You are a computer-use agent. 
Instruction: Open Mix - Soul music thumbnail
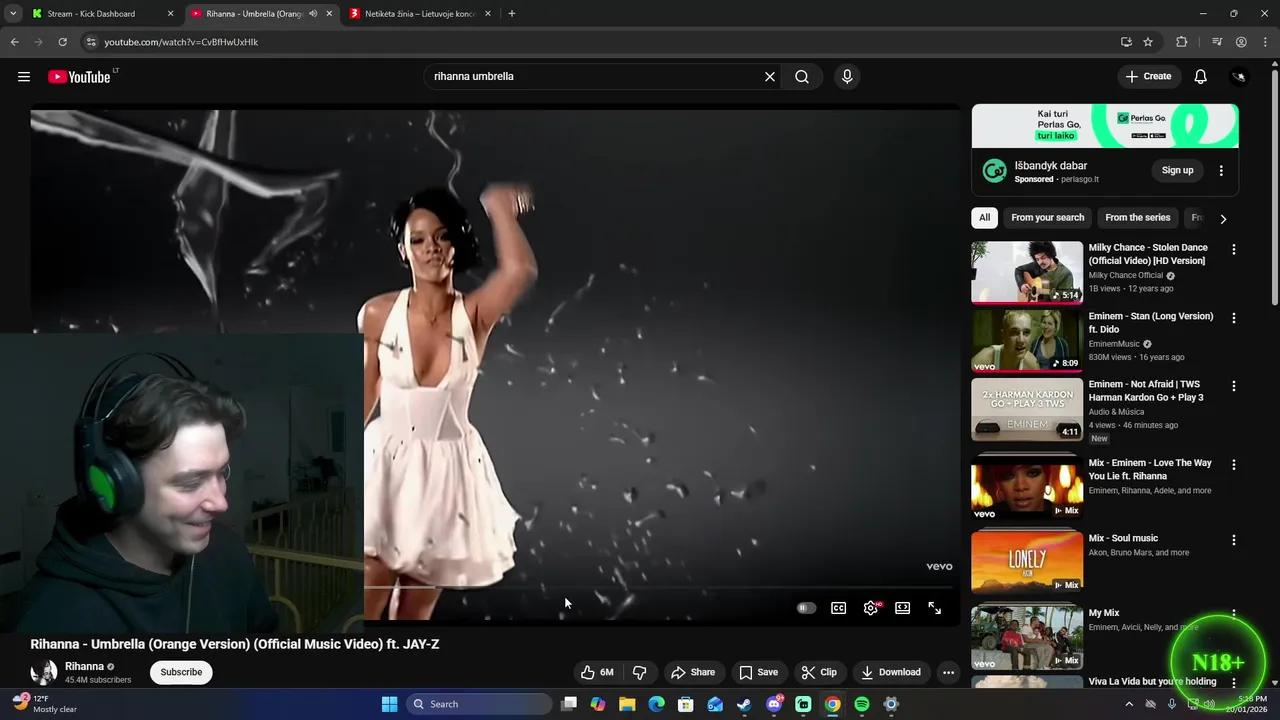pyautogui.click(x=1027, y=562)
